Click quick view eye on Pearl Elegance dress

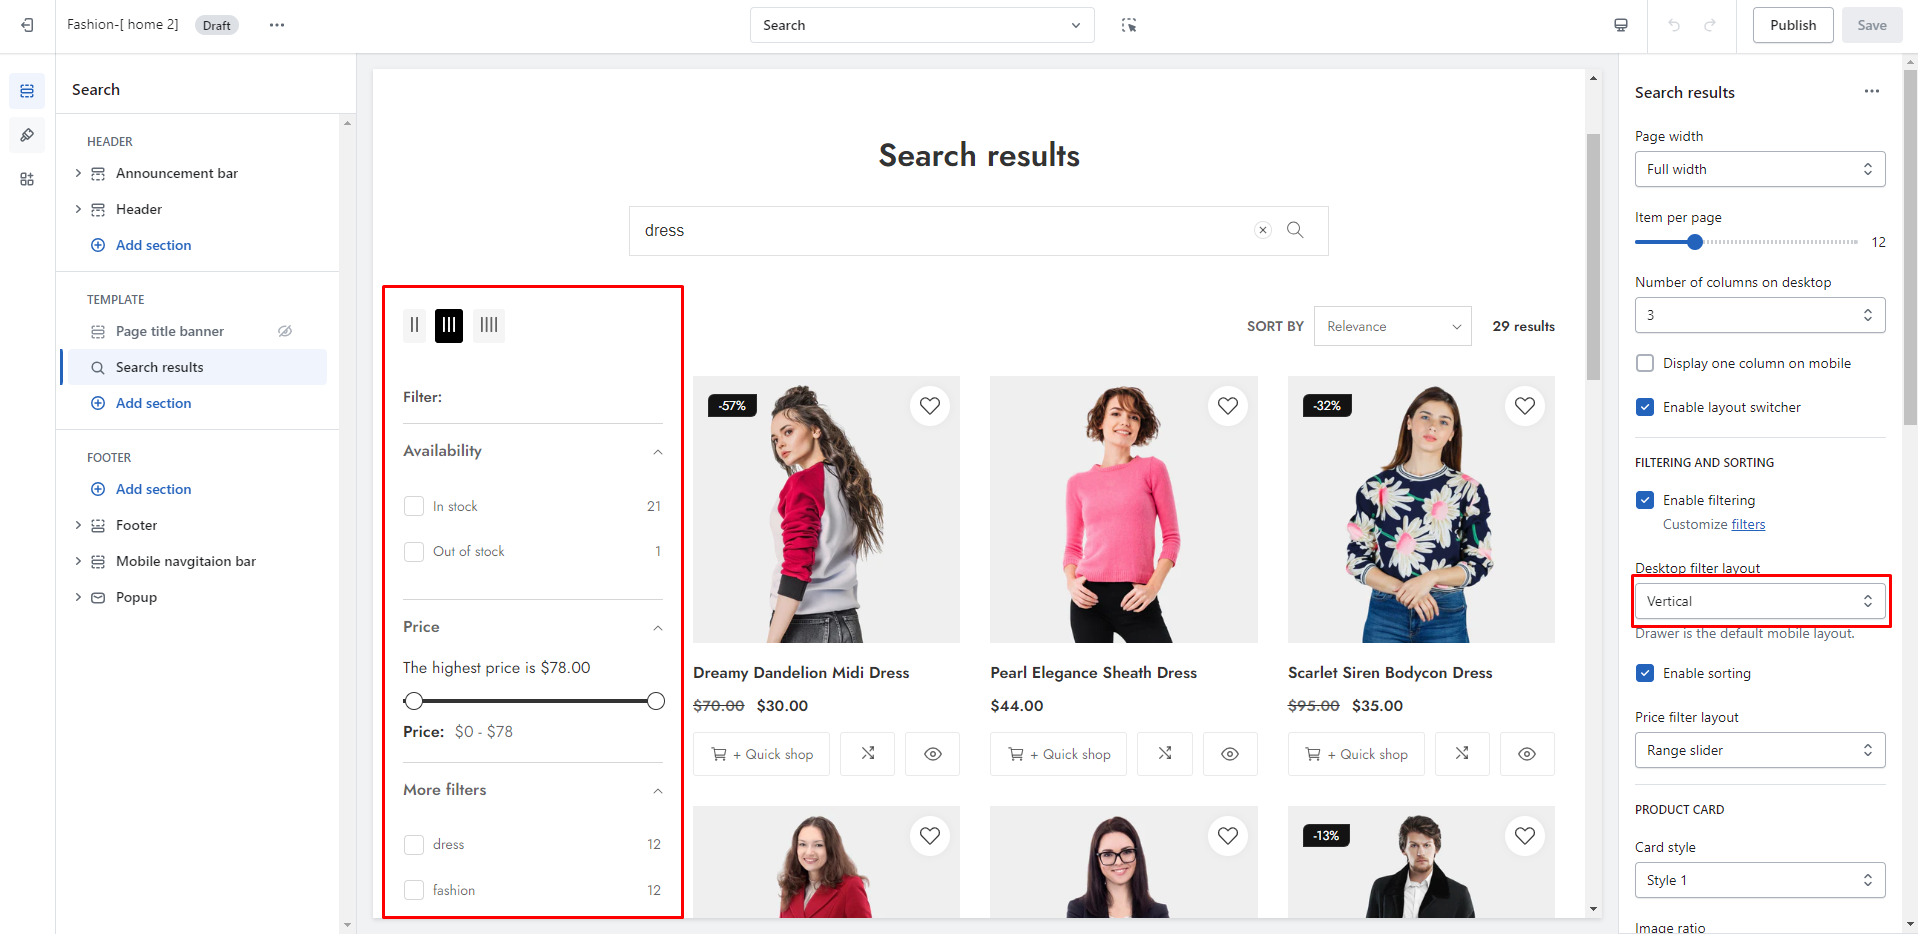1229,754
